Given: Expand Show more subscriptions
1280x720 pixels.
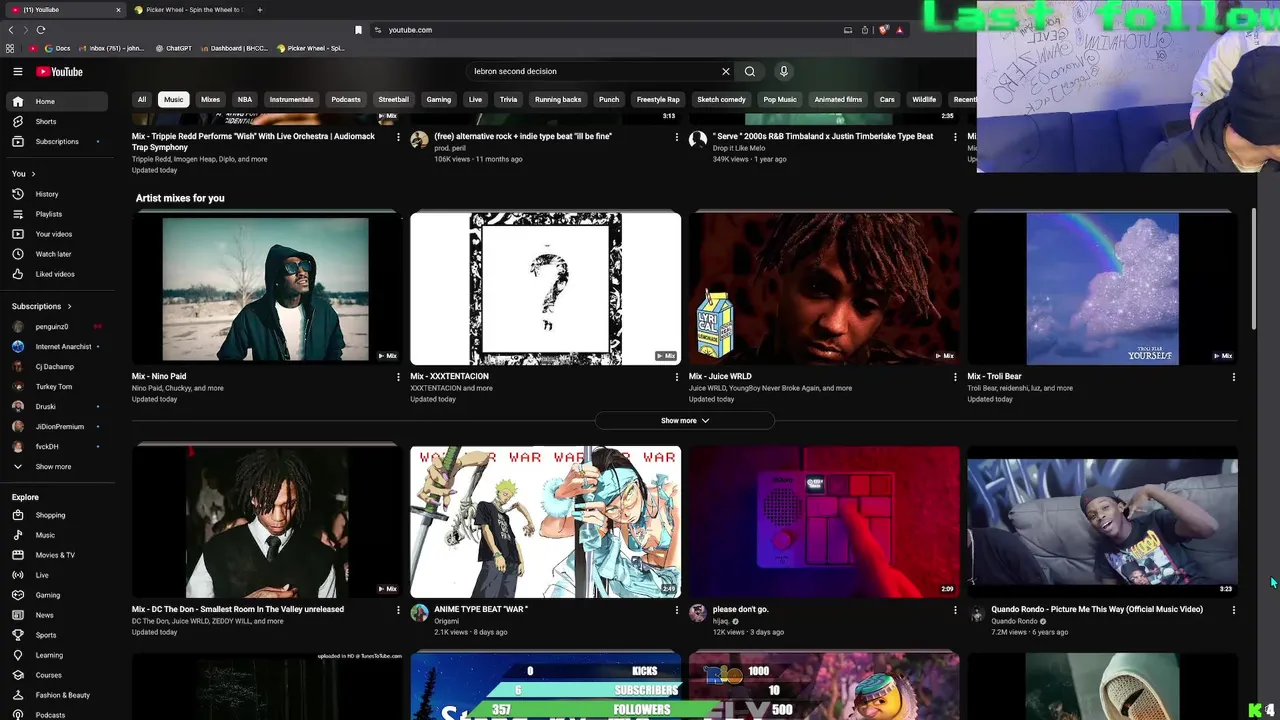Looking at the screenshot, I should click(x=58, y=467).
